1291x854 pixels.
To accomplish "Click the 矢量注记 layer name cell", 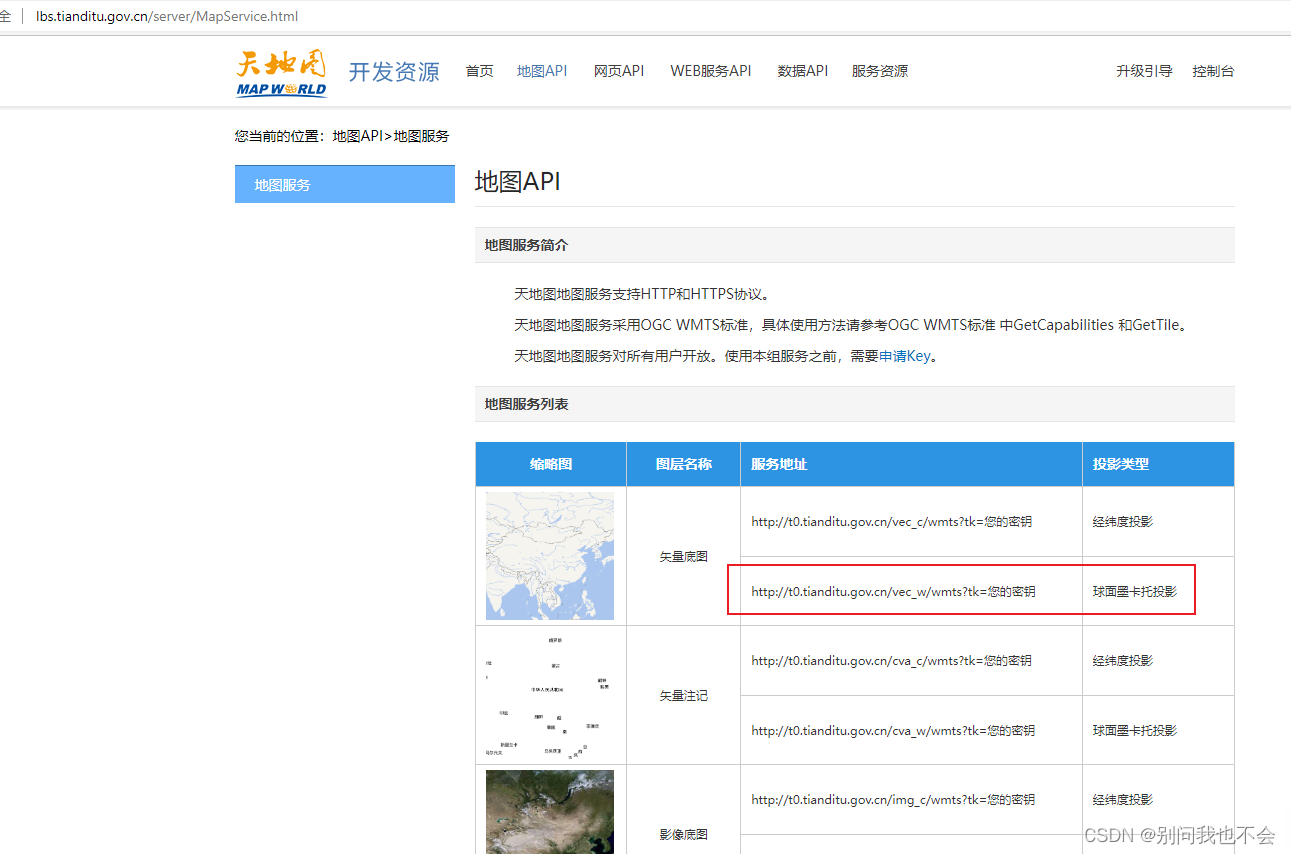I will pos(684,695).
